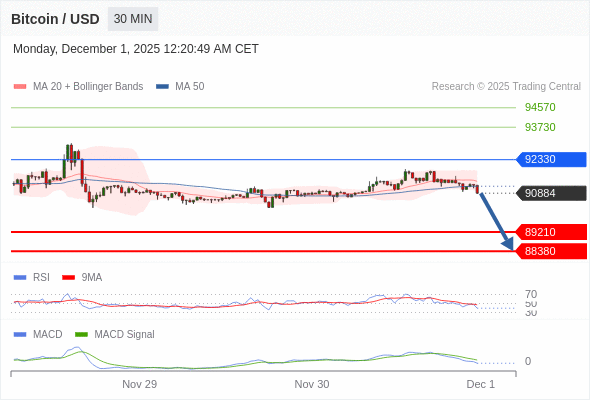Click the MACD Signal legend label
This screenshot has height=400, width=590.
click(125, 334)
